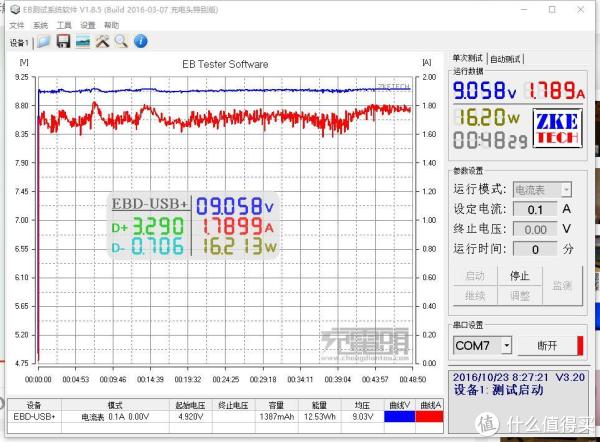600x442 pixels.
Task: Click the 设备1: 测试启动 status message
Action: pyautogui.click(x=498, y=390)
